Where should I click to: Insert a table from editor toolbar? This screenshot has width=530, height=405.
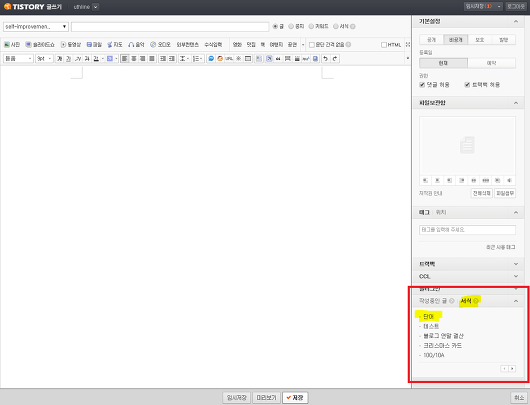click(x=248, y=59)
